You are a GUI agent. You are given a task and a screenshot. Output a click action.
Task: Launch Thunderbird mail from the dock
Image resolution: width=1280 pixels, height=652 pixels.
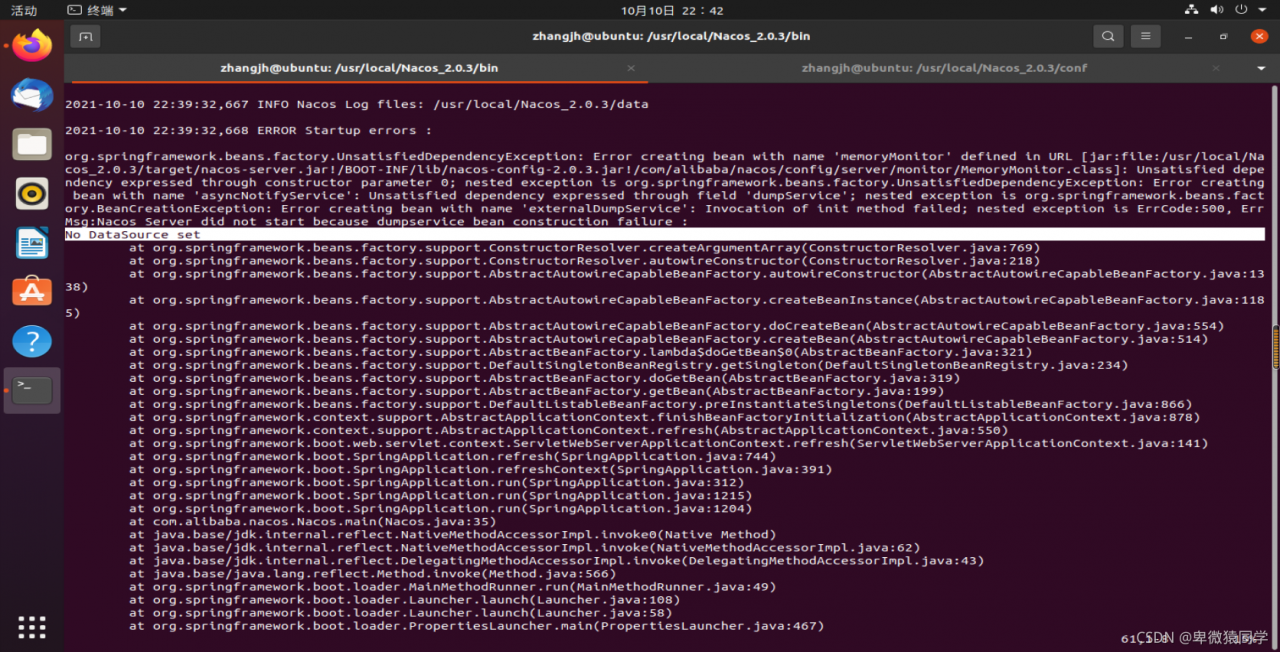click(32, 95)
